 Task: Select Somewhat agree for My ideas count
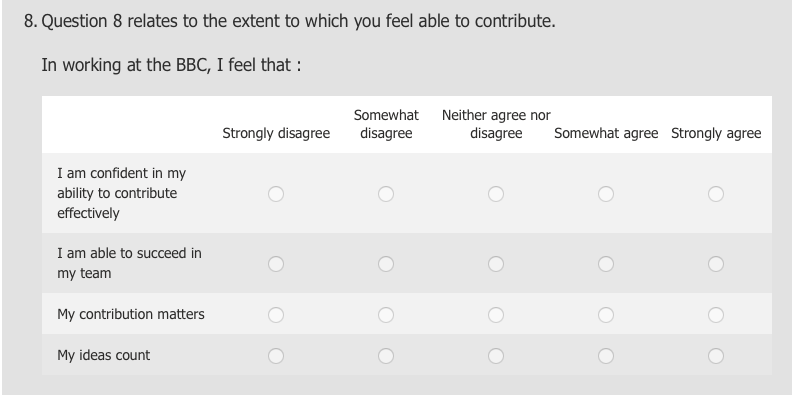(606, 356)
